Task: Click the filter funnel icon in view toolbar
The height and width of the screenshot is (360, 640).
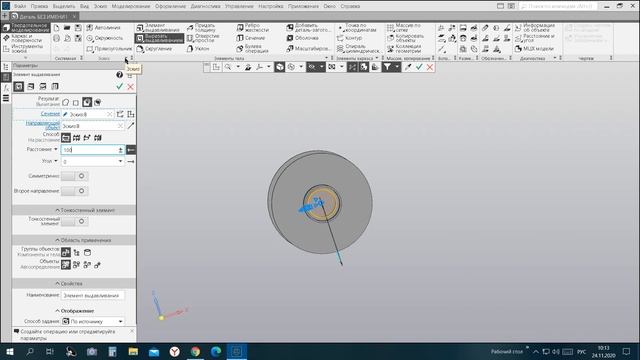Action: 387,67
